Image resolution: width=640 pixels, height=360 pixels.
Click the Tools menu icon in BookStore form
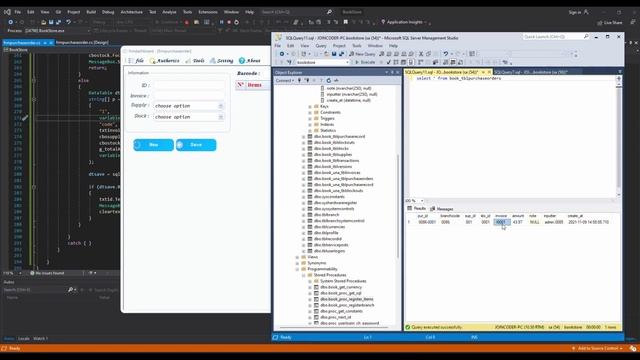point(188,60)
